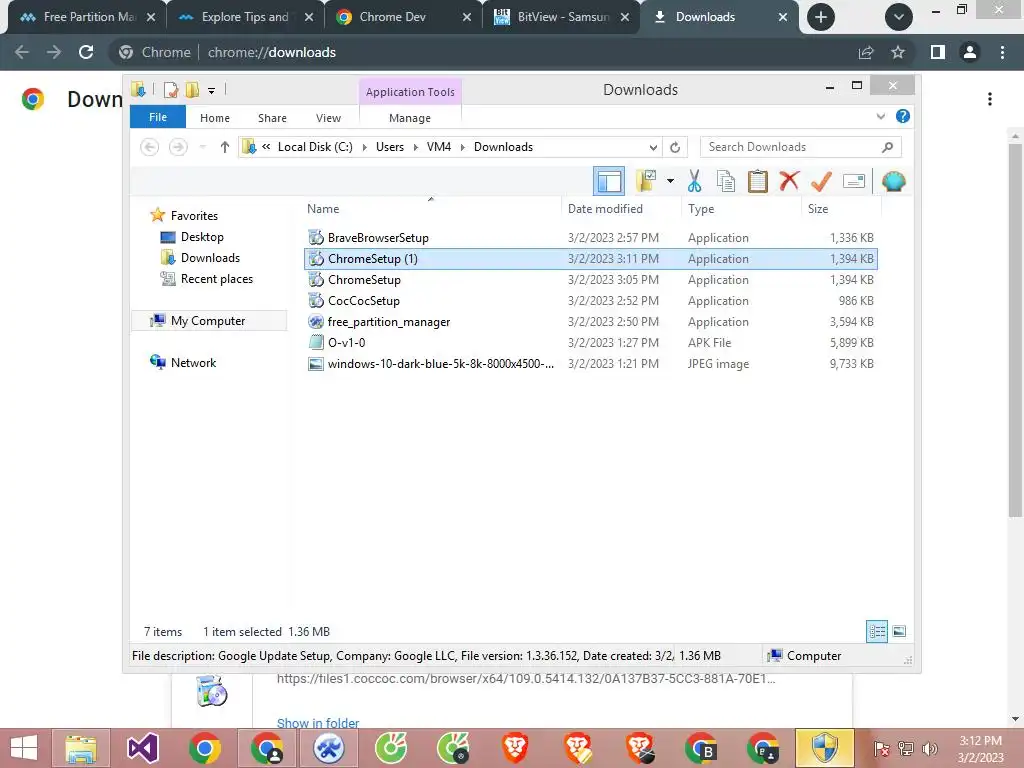Viewport: 1024px width, 768px height.
Task: Open the Home ribbon tab
Action: [x=215, y=118]
